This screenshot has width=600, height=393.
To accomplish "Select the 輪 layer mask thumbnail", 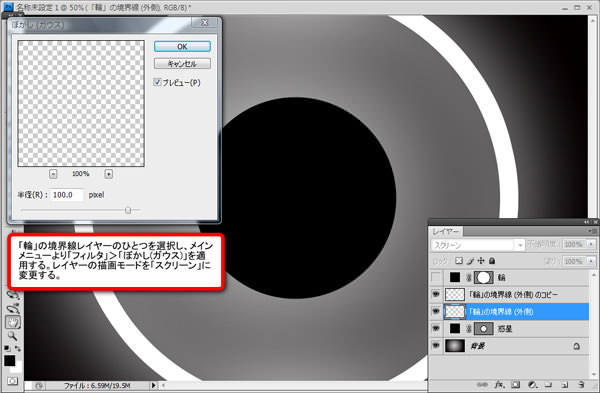I will [483, 277].
